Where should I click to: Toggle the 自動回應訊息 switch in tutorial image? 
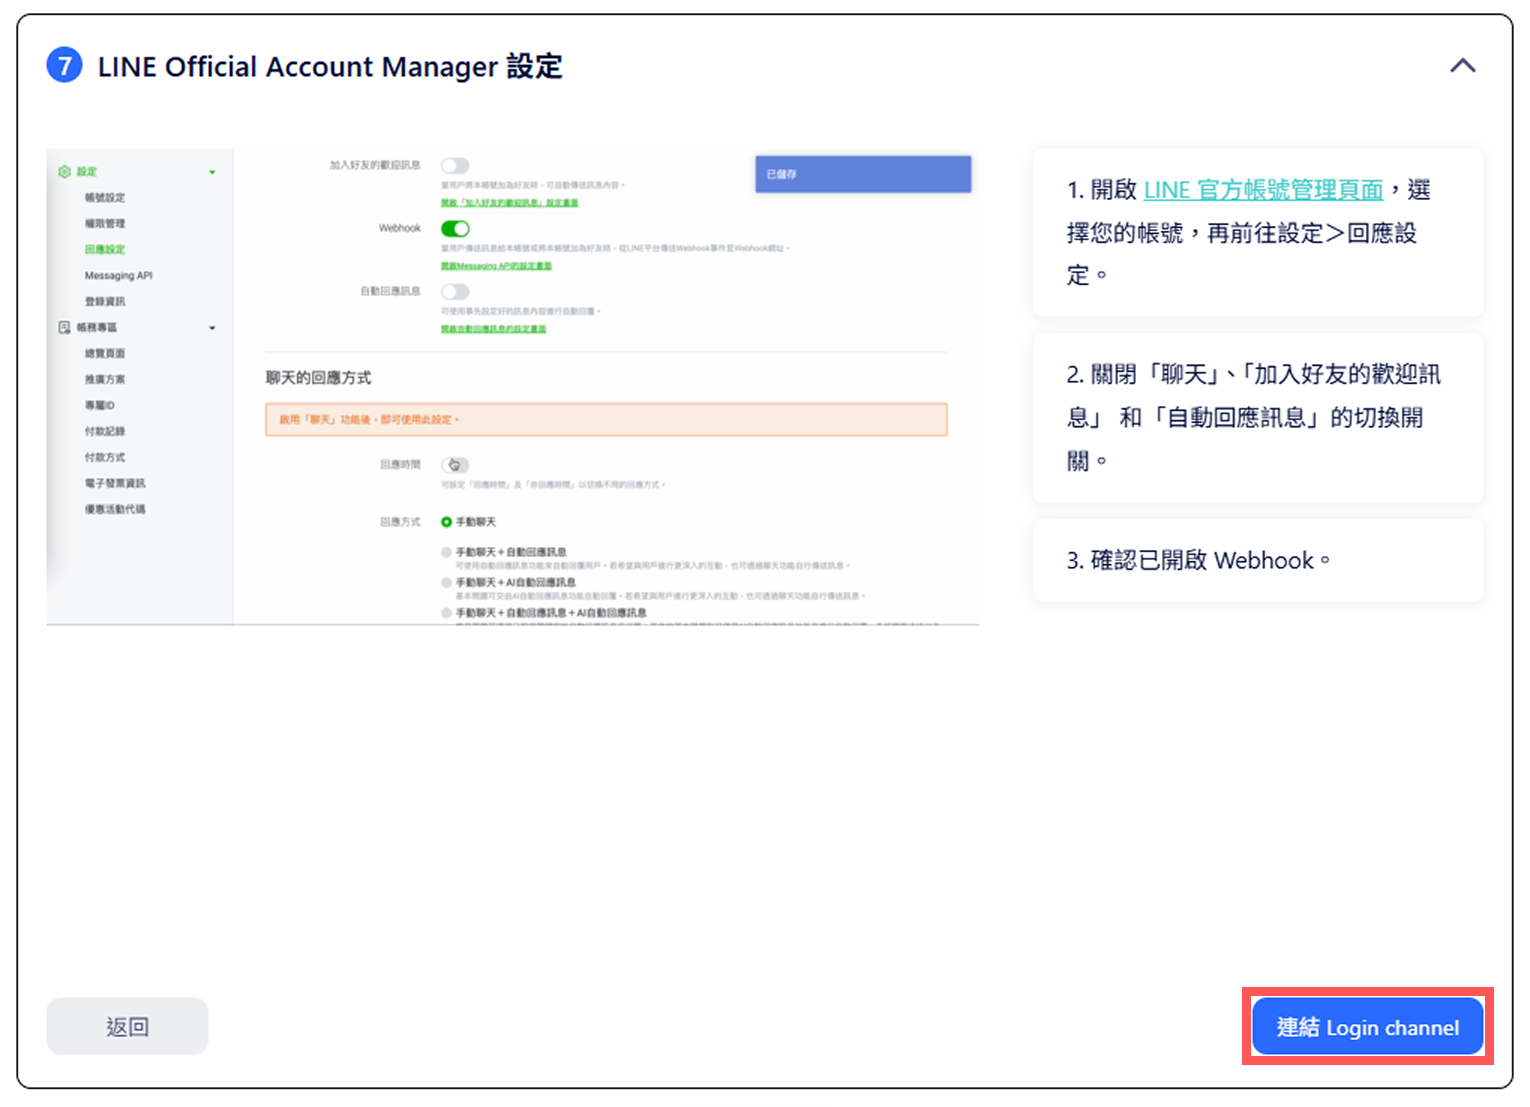[x=455, y=291]
